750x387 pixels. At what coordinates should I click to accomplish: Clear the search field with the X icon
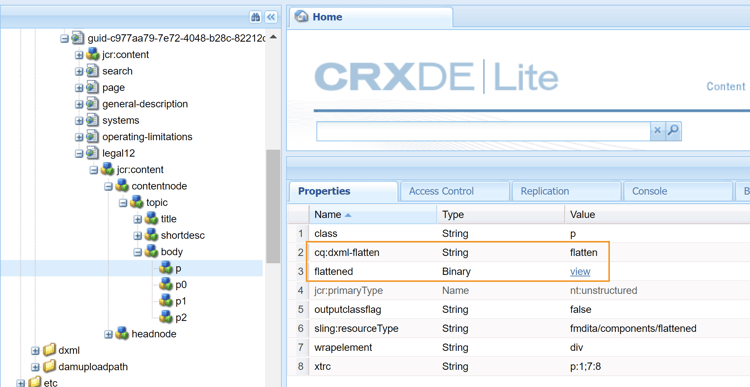click(658, 130)
